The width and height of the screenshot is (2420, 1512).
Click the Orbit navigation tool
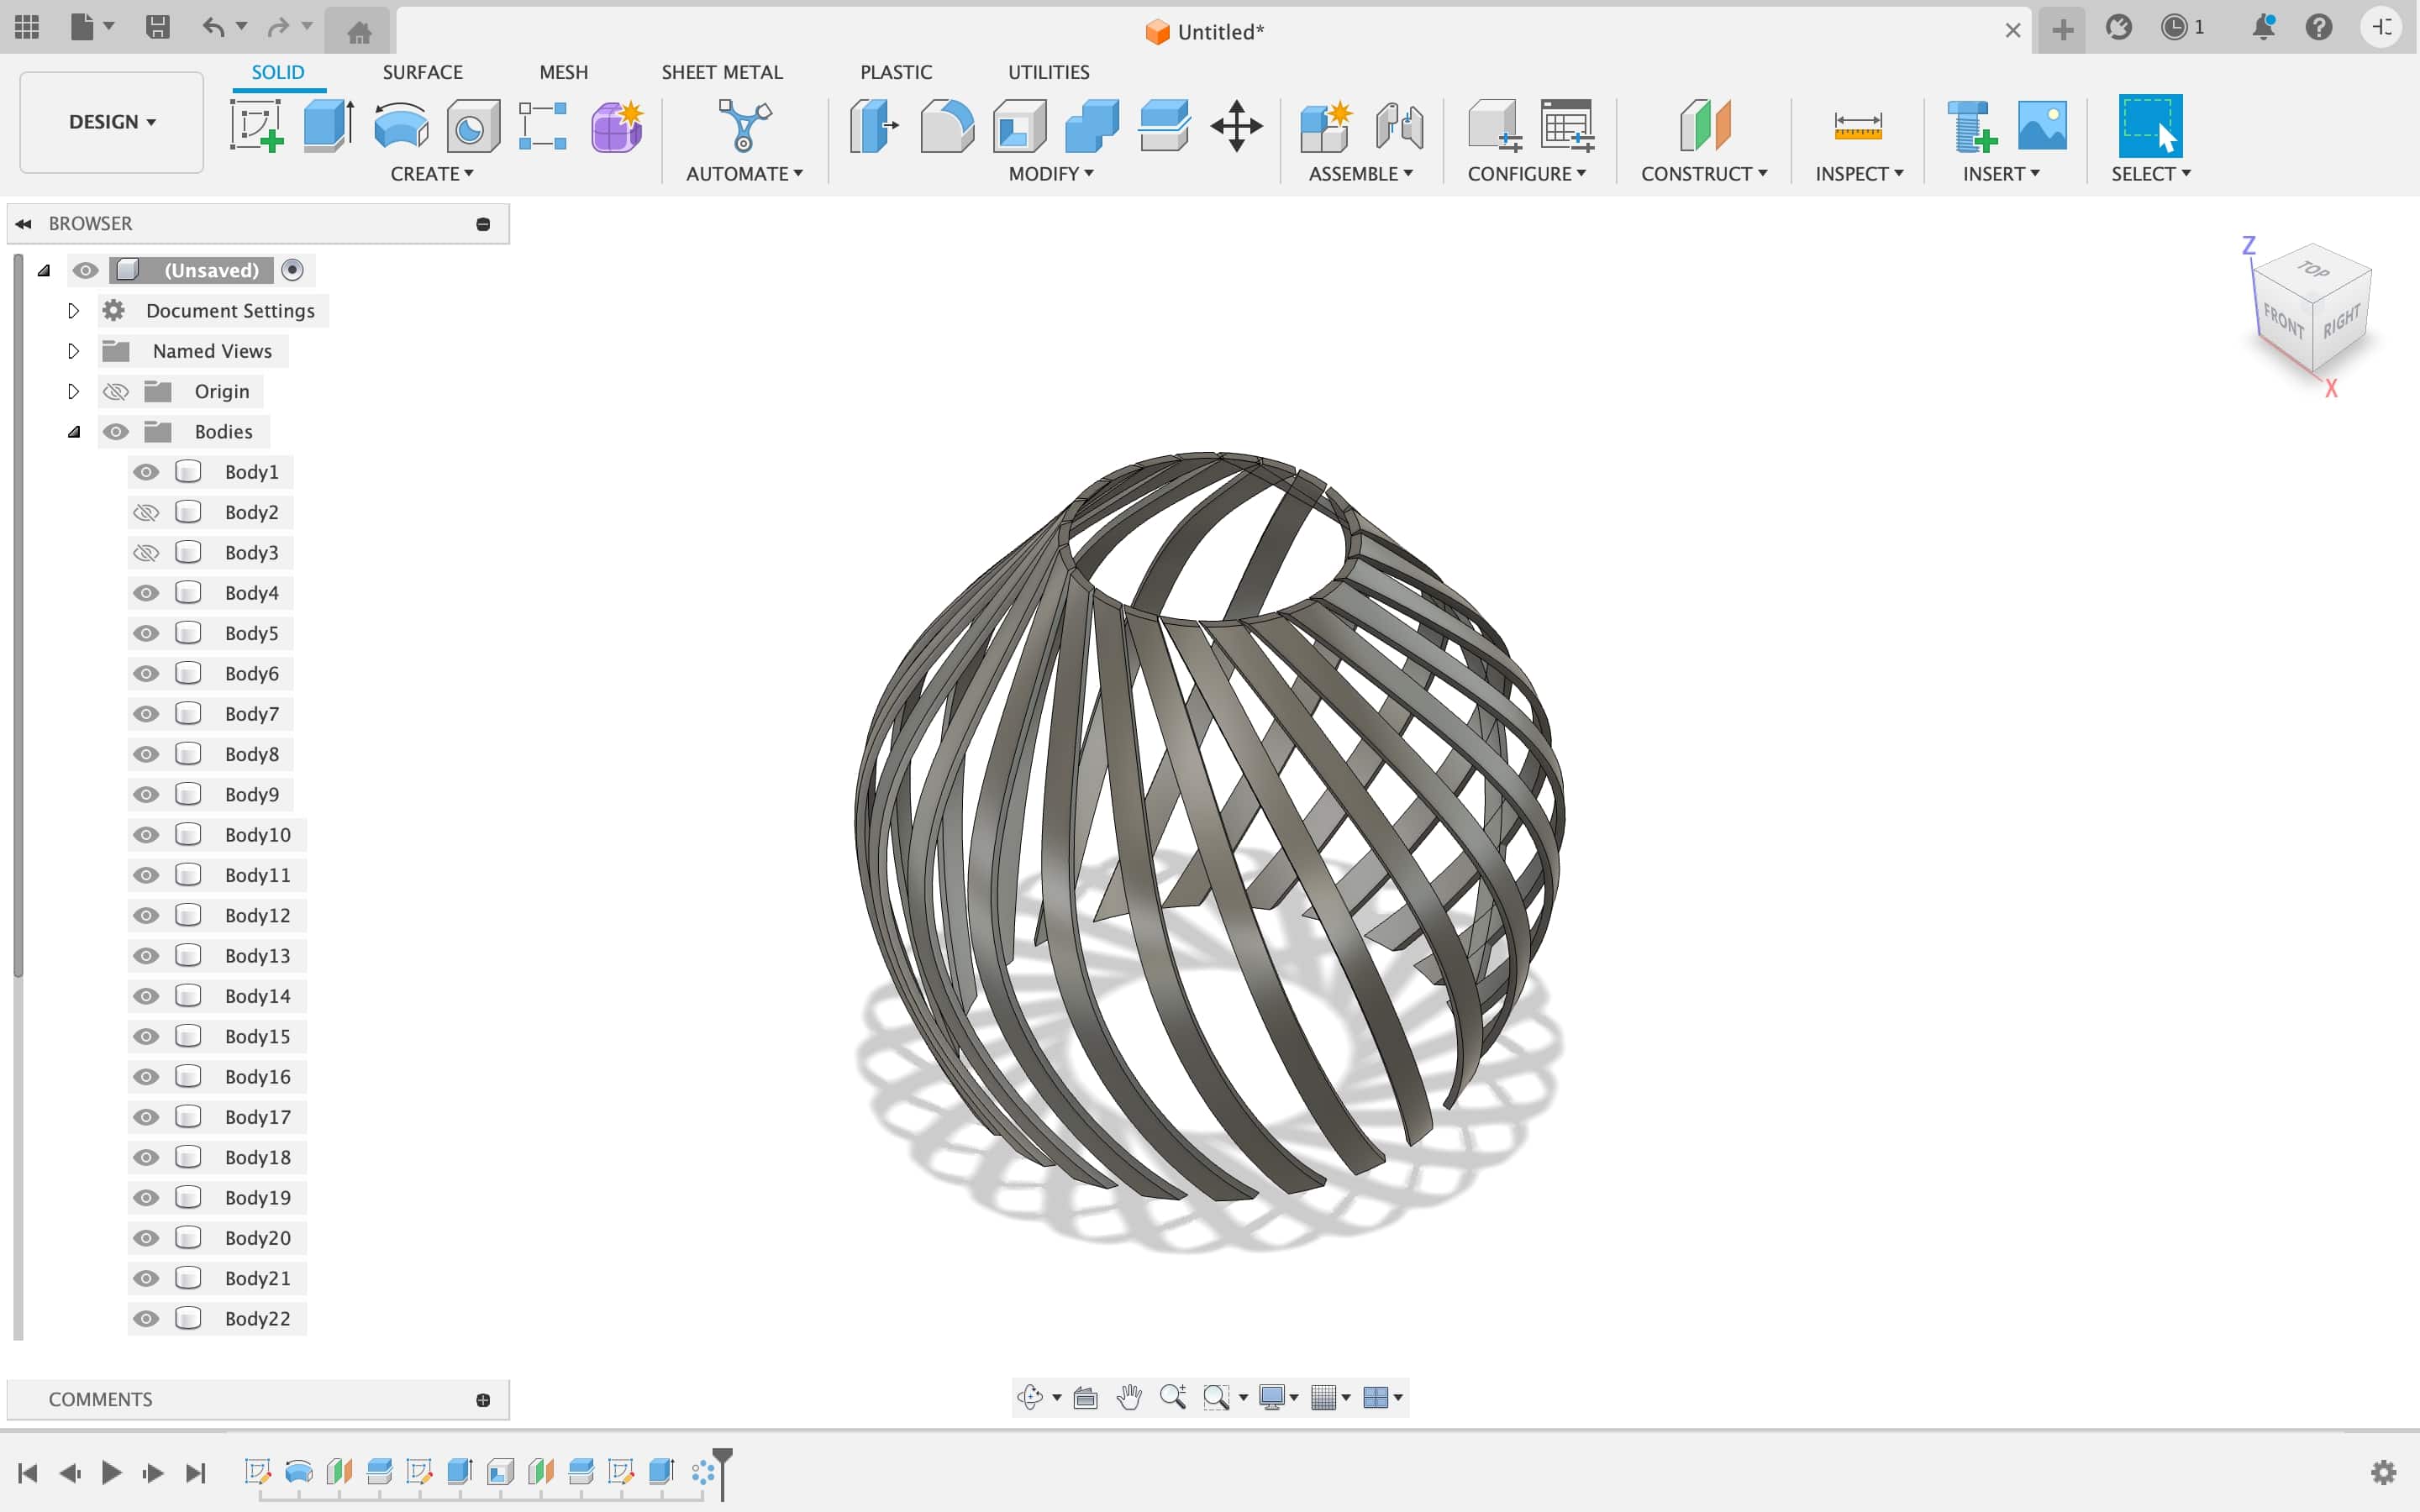1031,1397
